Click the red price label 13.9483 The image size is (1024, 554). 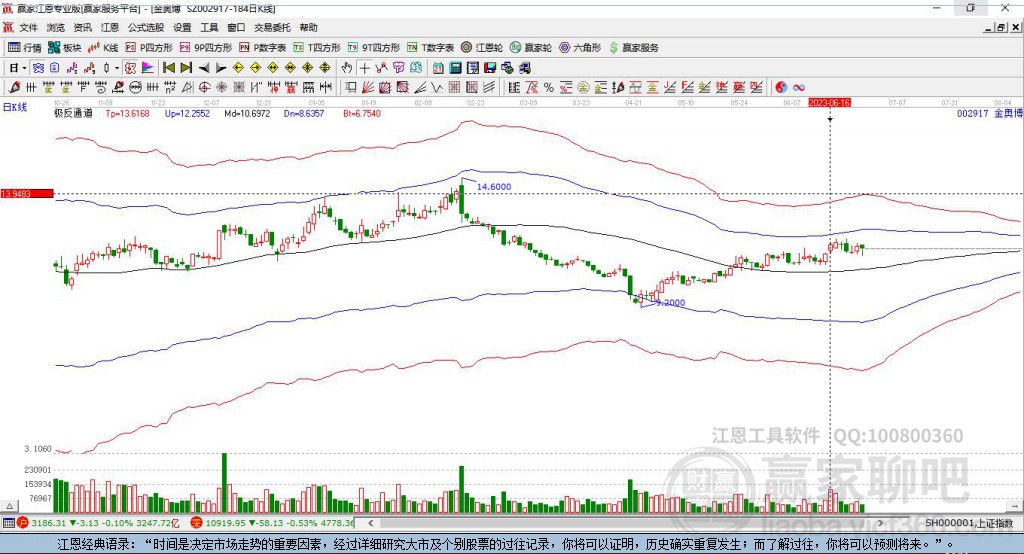click(27, 193)
